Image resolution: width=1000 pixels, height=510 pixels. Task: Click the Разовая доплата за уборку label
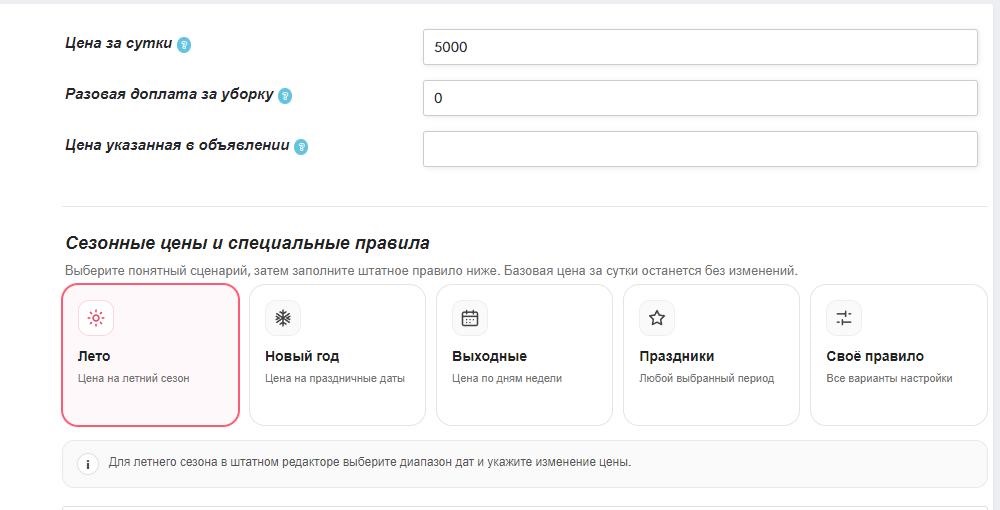[169, 94]
